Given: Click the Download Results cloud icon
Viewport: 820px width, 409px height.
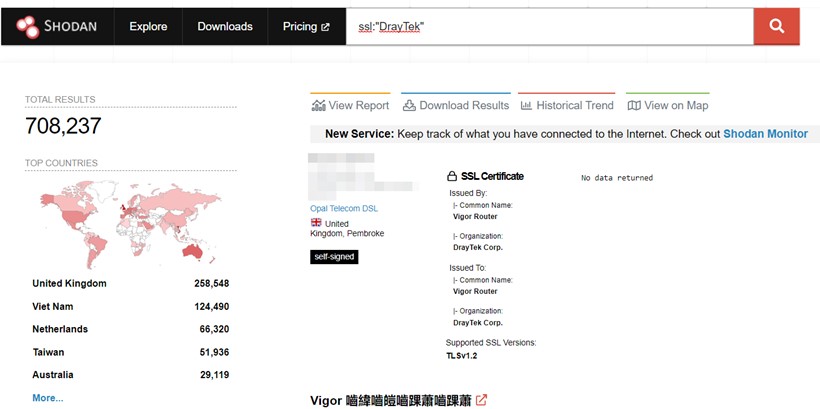Looking at the screenshot, I should 408,105.
